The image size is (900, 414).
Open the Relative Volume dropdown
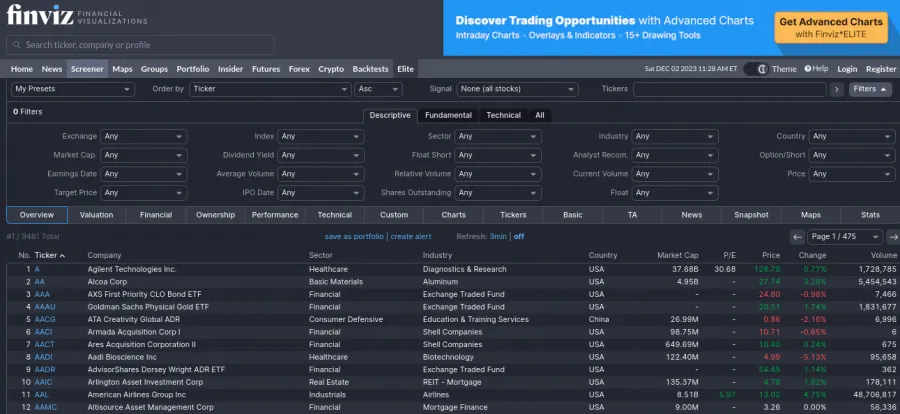click(x=498, y=174)
